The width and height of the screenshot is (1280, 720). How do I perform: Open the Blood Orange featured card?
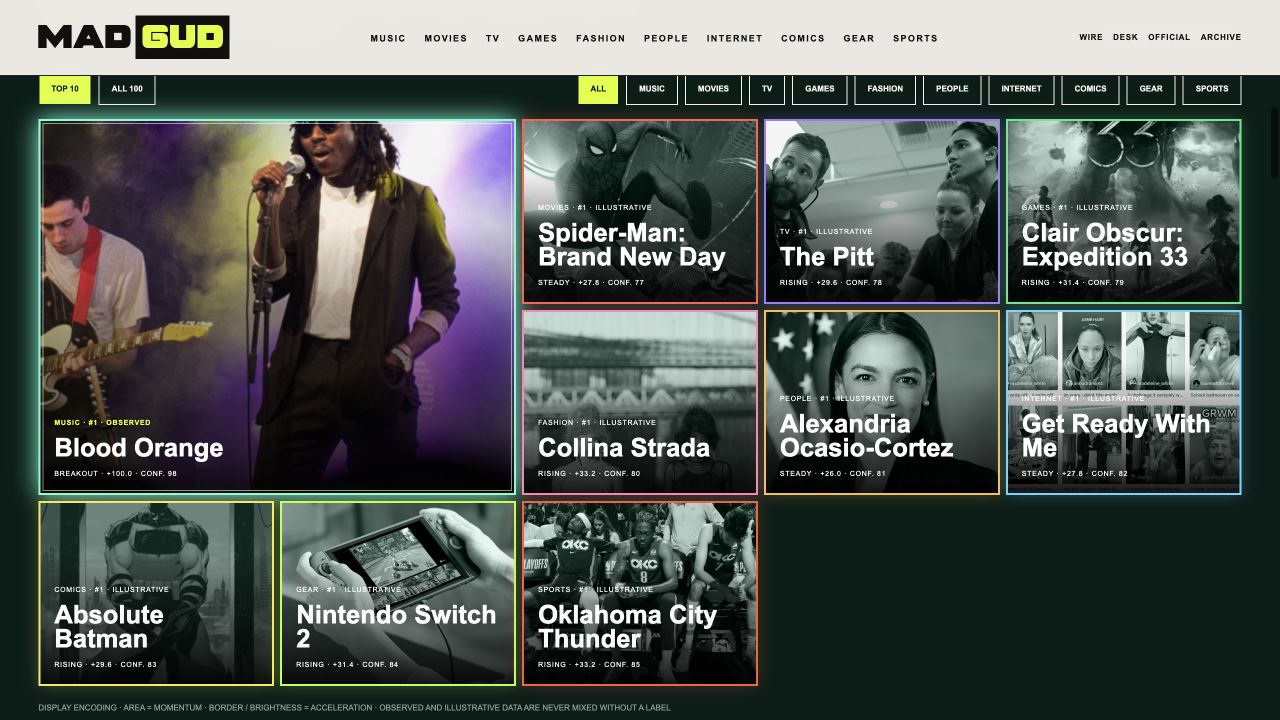(x=277, y=307)
